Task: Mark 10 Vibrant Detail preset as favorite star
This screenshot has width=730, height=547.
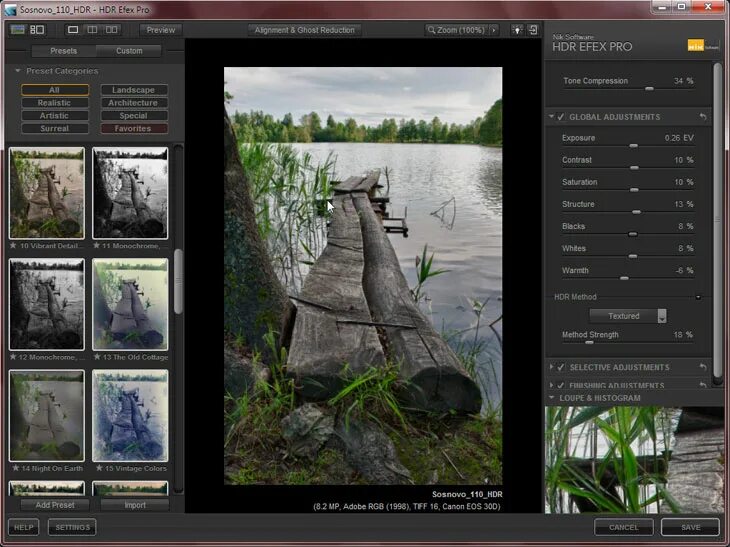Action: pyautogui.click(x=13, y=245)
